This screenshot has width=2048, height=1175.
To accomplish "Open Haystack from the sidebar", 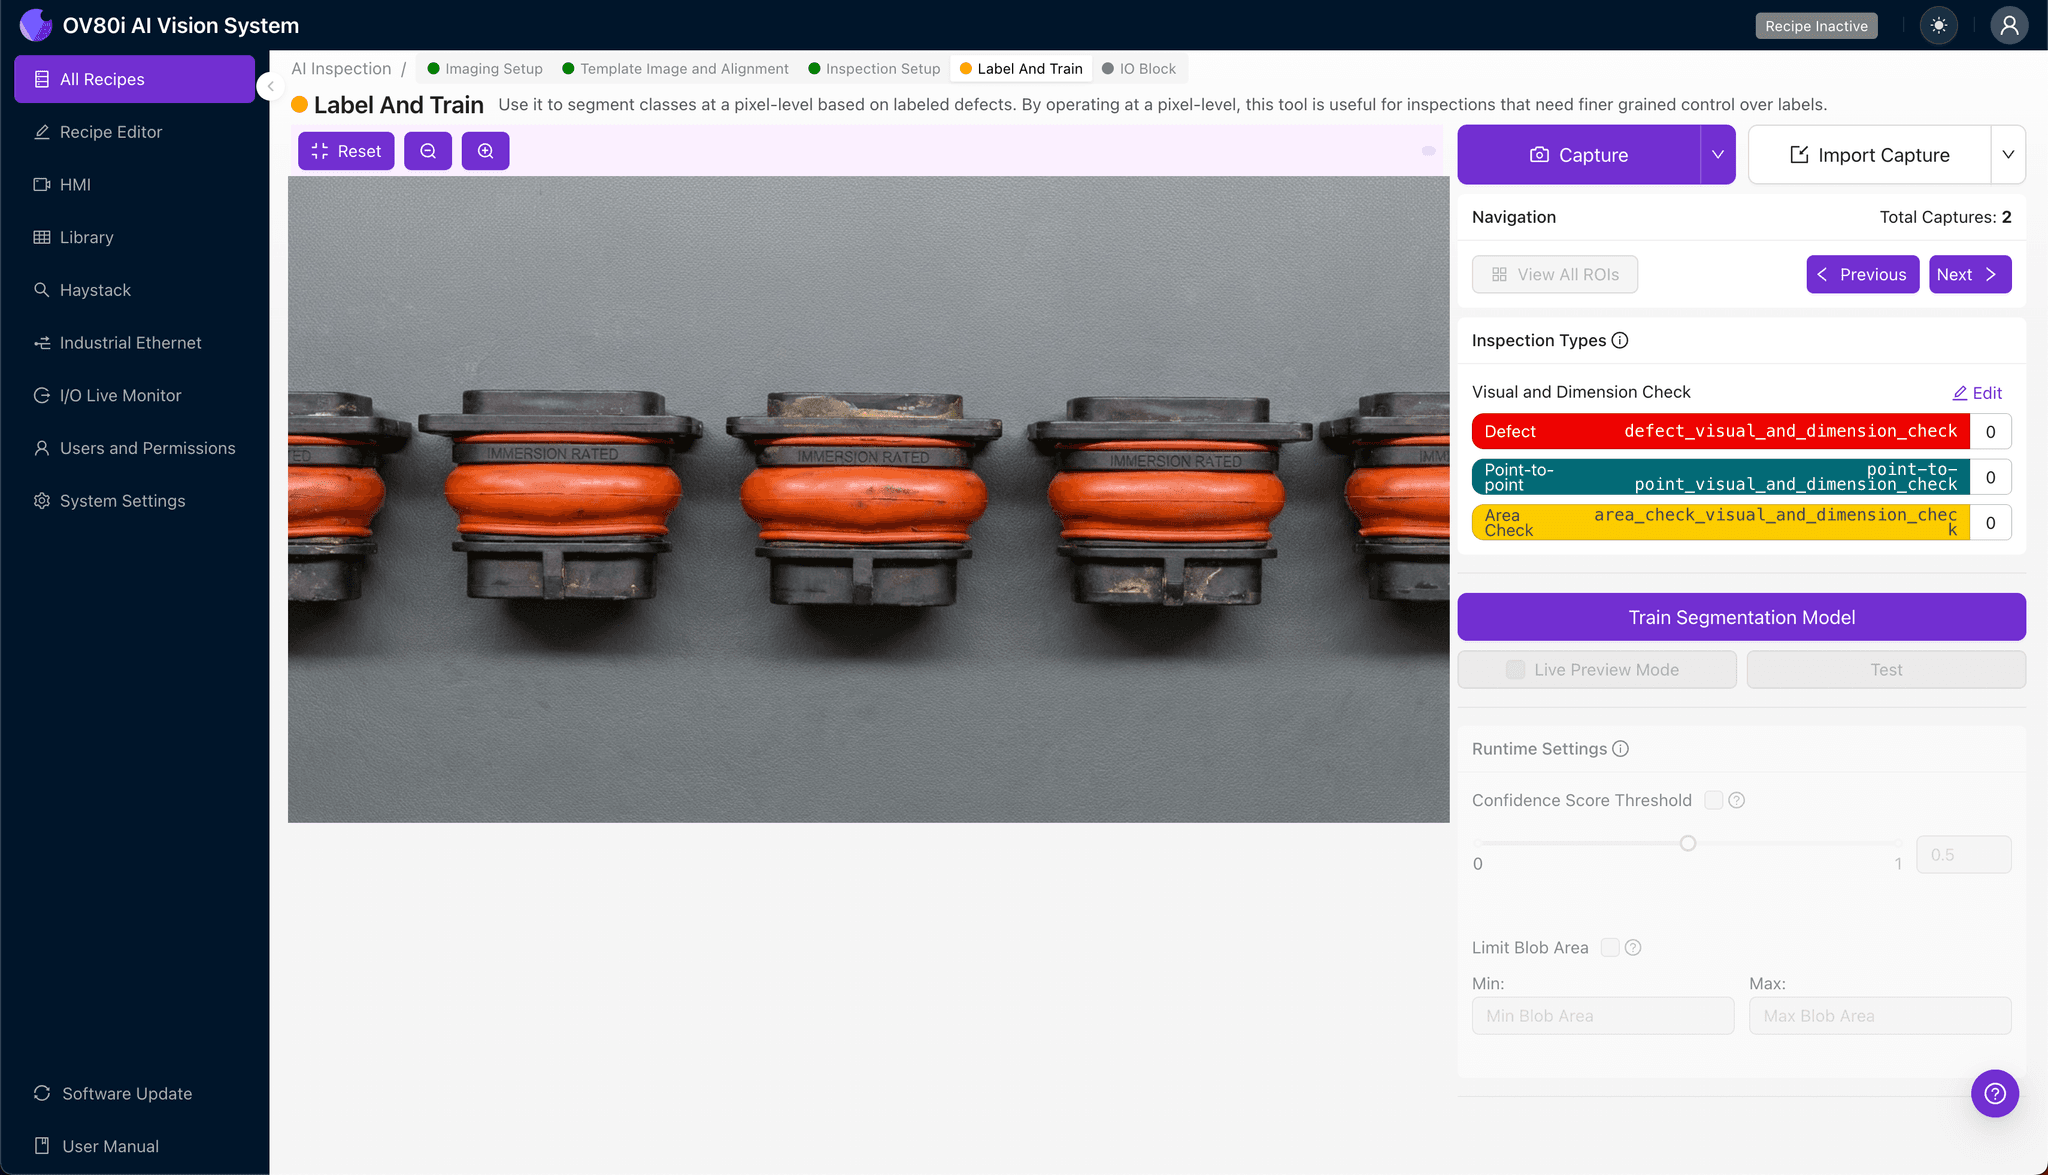I will (95, 290).
